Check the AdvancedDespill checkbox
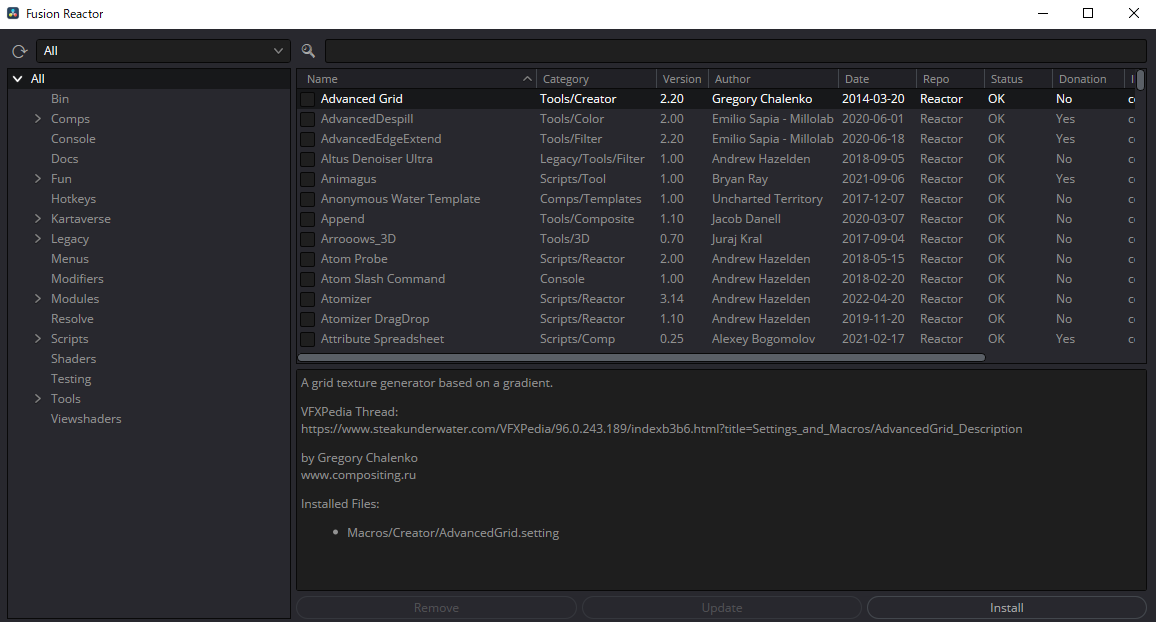The height and width of the screenshot is (622, 1156). tap(307, 119)
